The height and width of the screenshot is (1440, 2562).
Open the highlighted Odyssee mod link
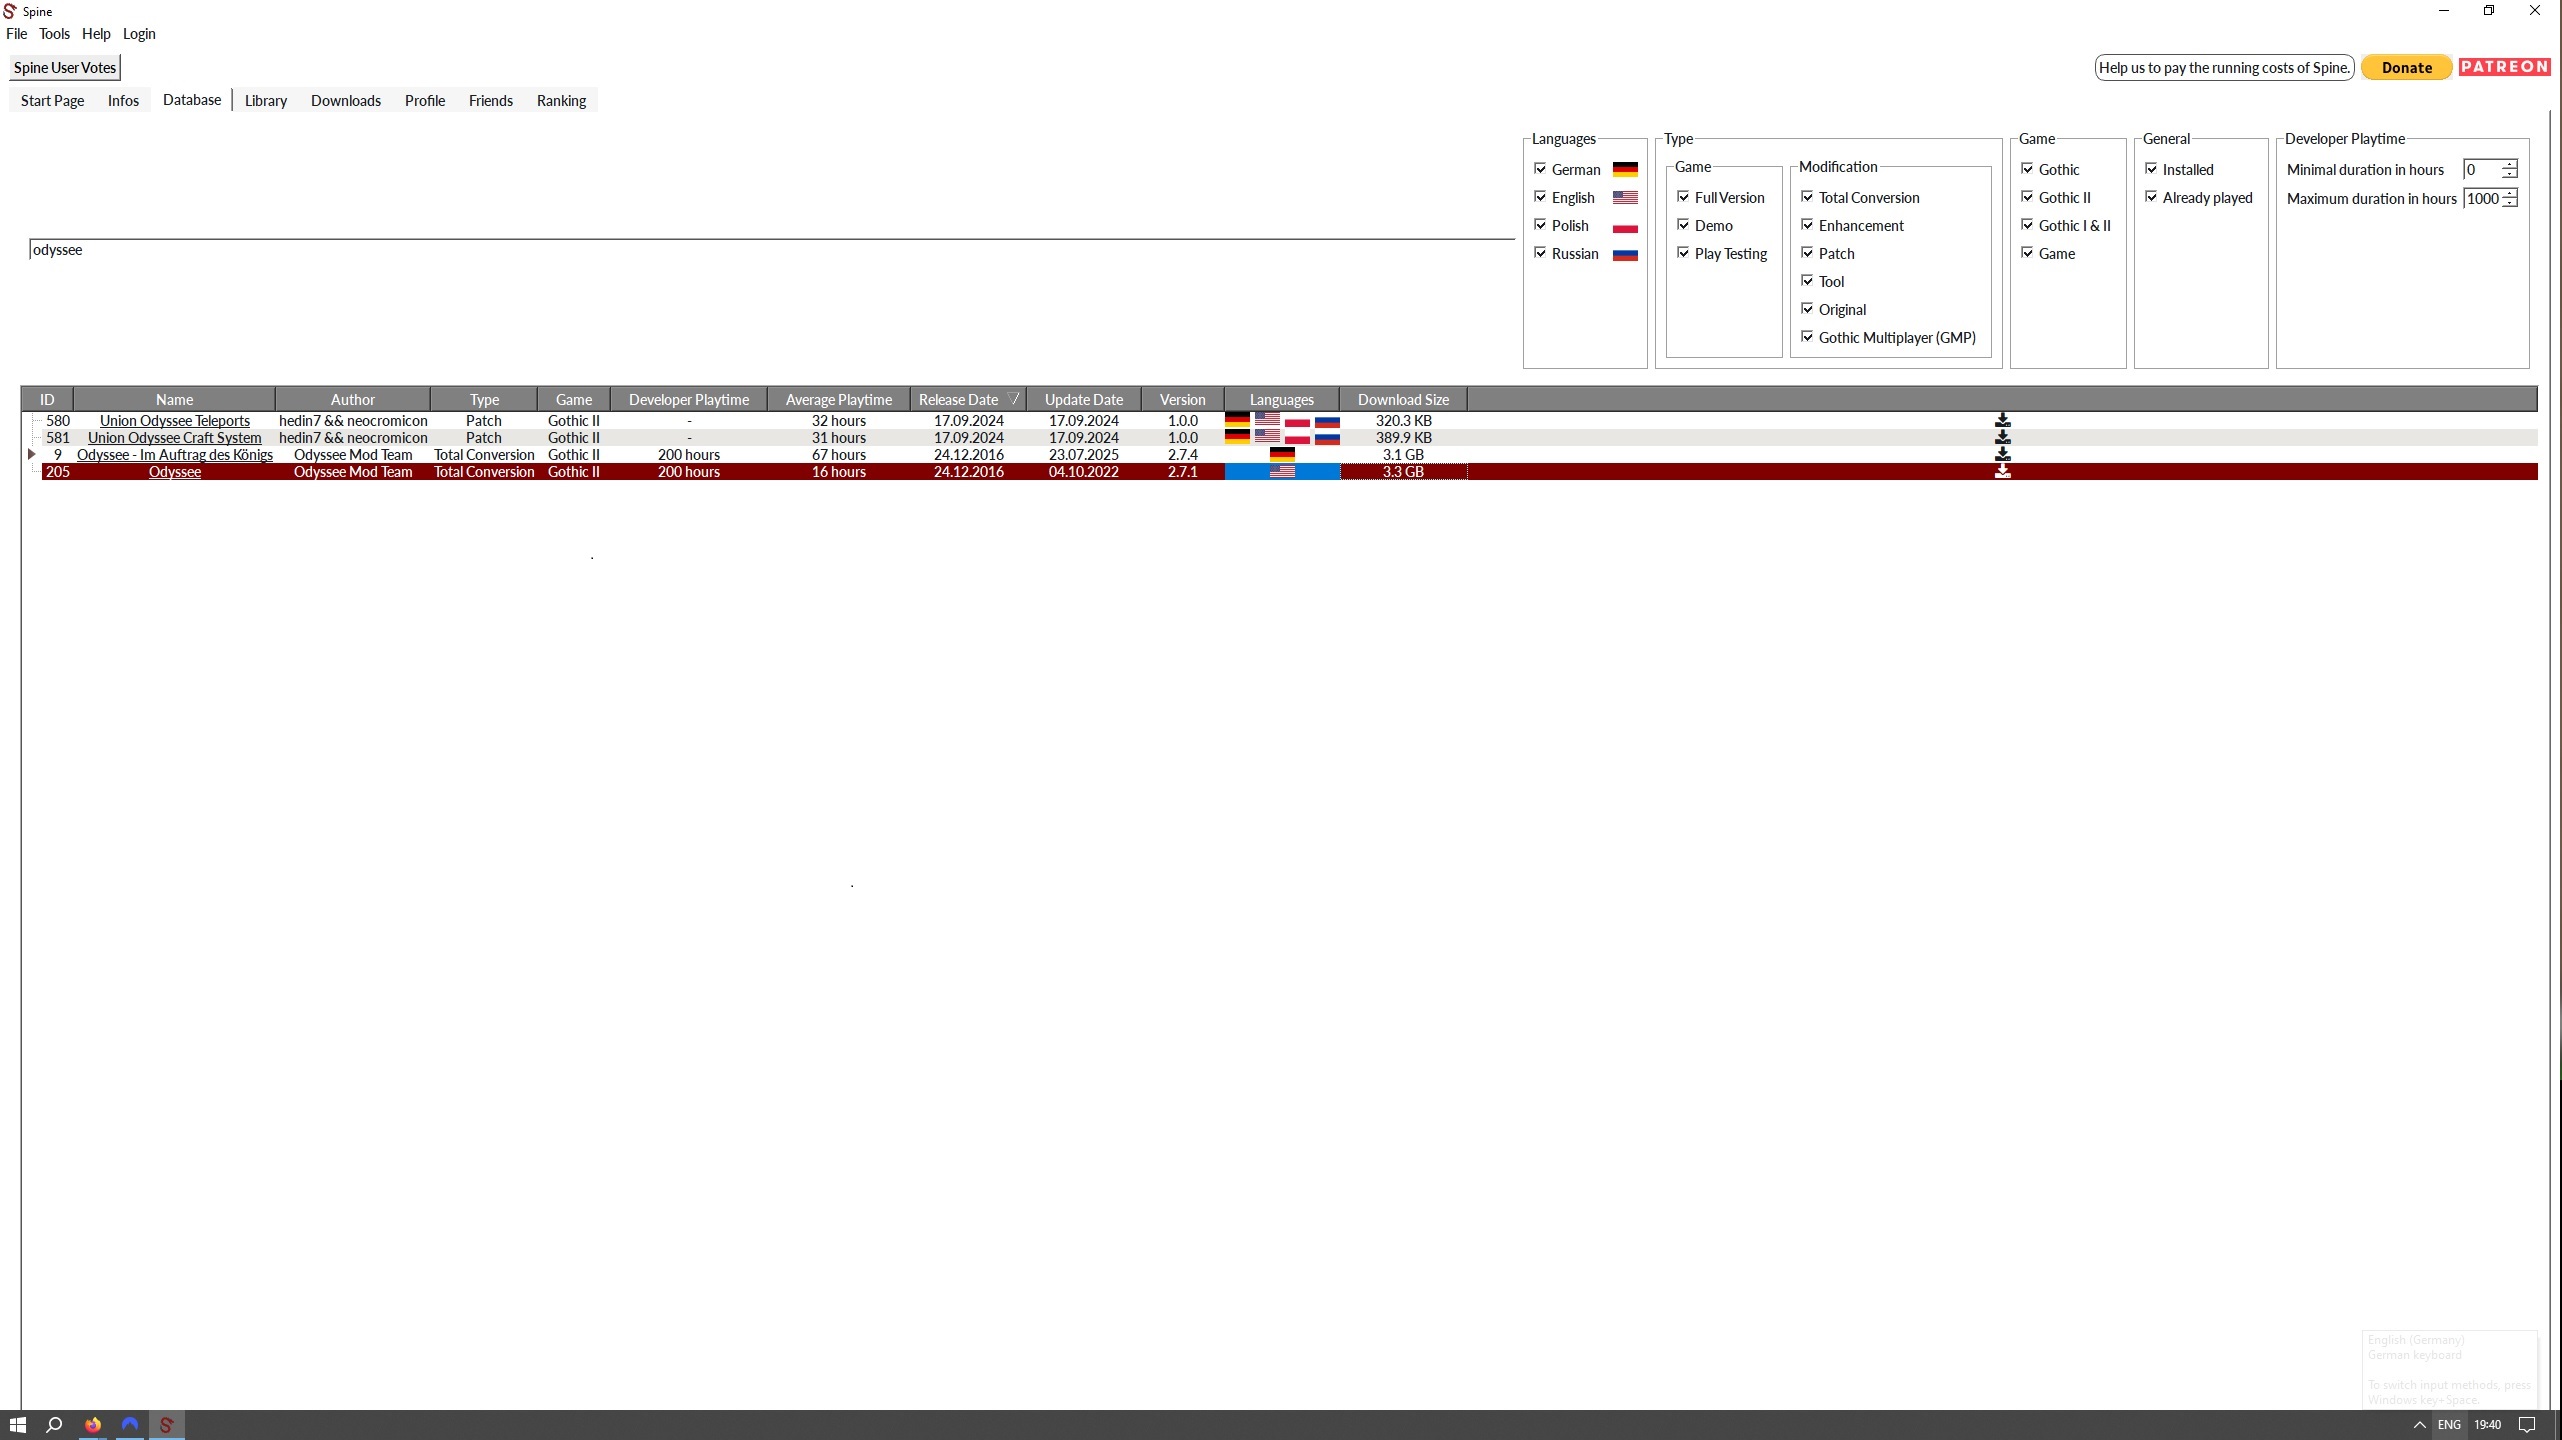click(x=175, y=472)
